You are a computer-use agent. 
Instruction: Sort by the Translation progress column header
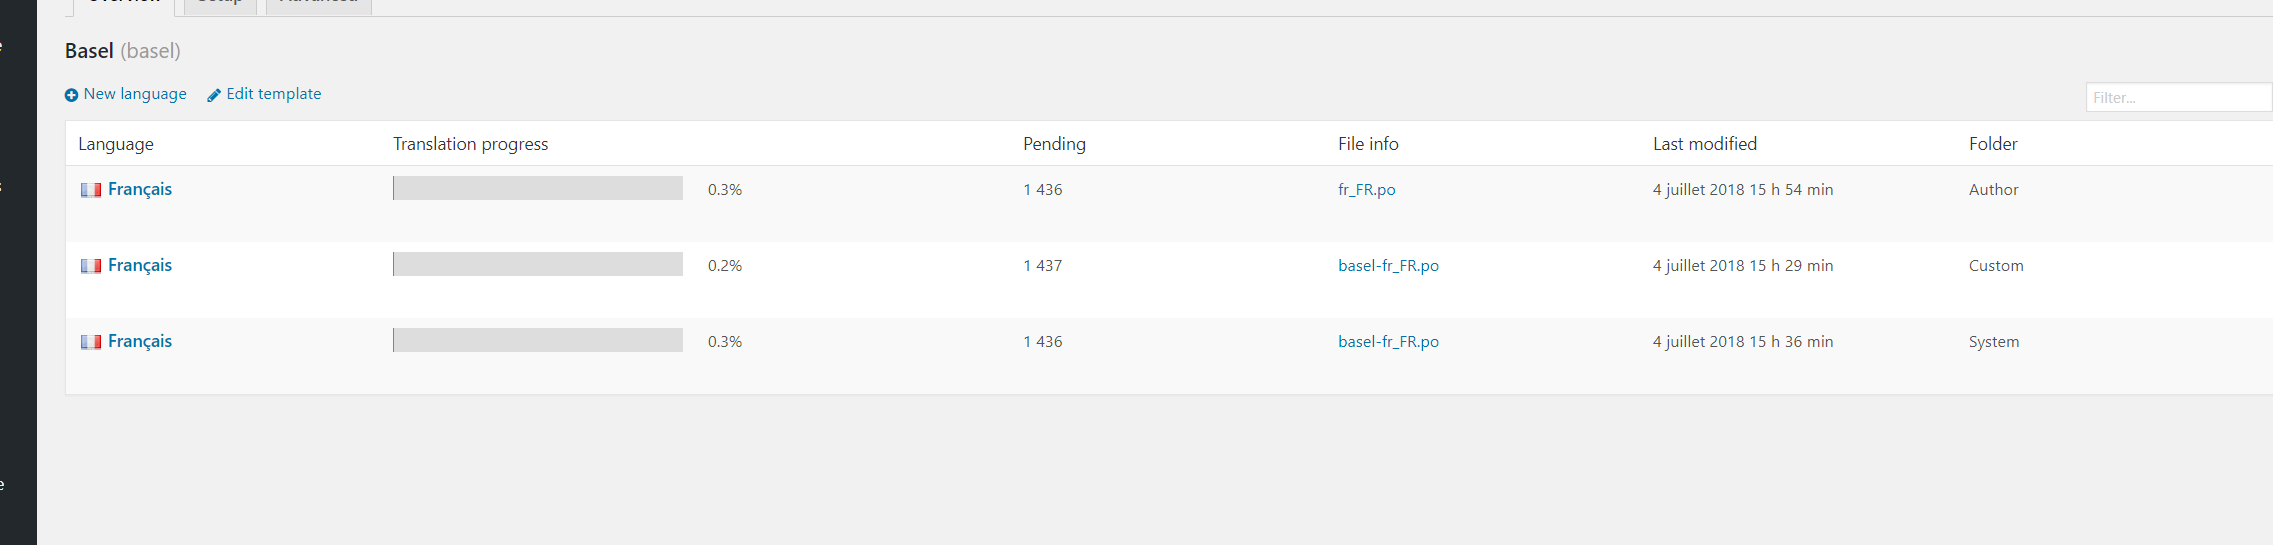pyautogui.click(x=470, y=144)
